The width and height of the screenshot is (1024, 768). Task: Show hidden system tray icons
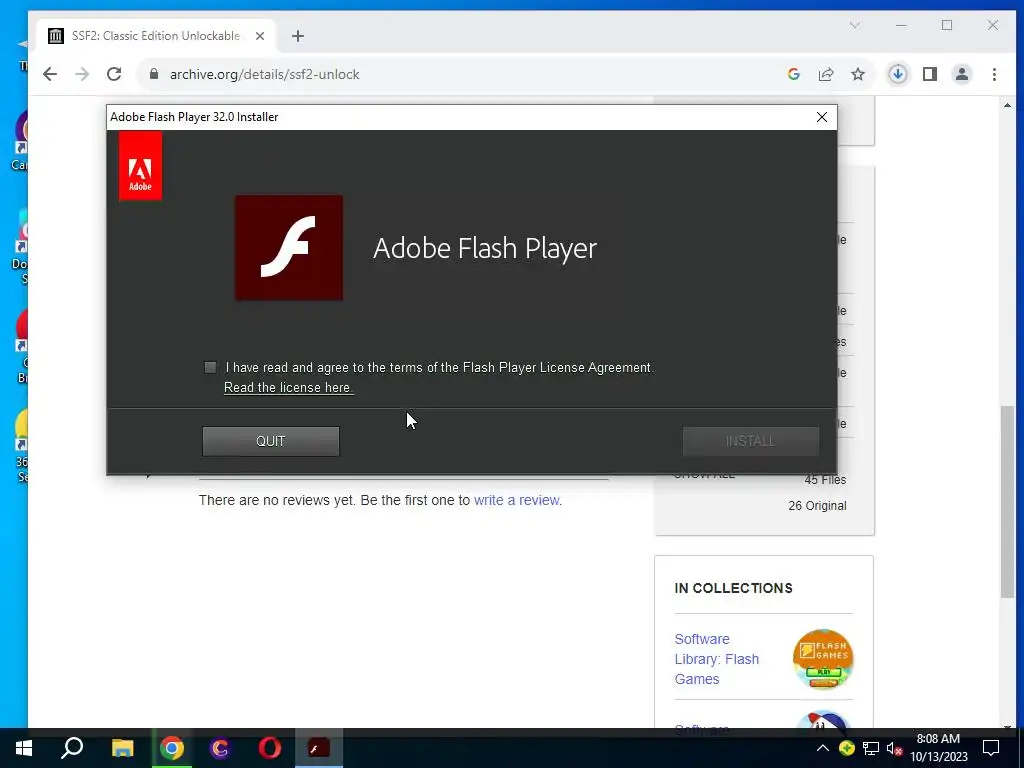[x=823, y=748]
